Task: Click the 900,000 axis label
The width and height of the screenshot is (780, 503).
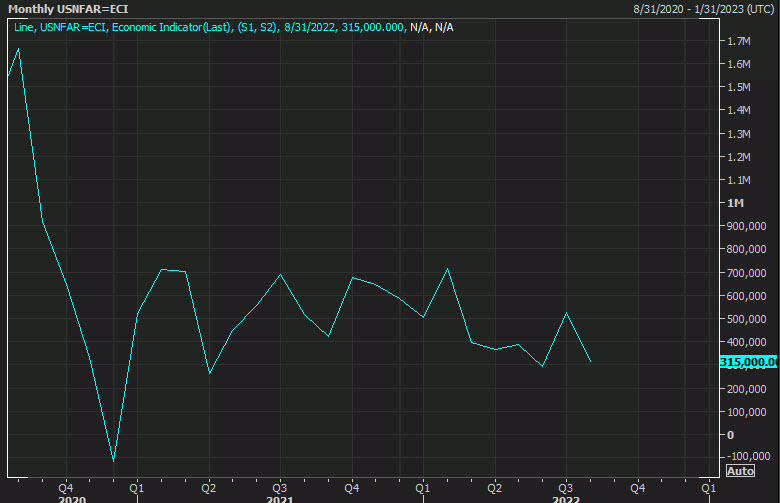Action: [x=746, y=226]
